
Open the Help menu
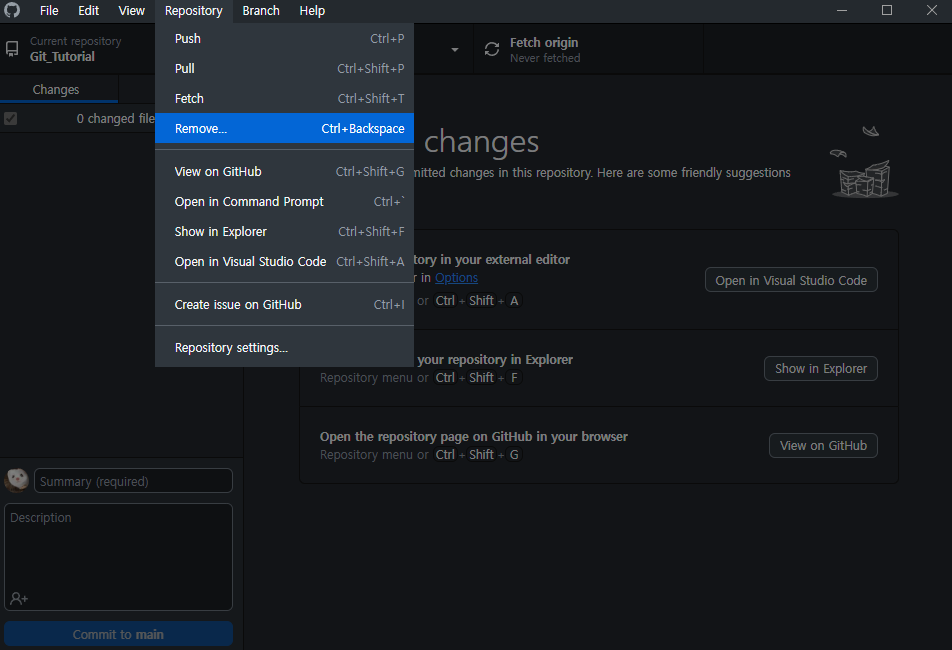click(x=312, y=11)
